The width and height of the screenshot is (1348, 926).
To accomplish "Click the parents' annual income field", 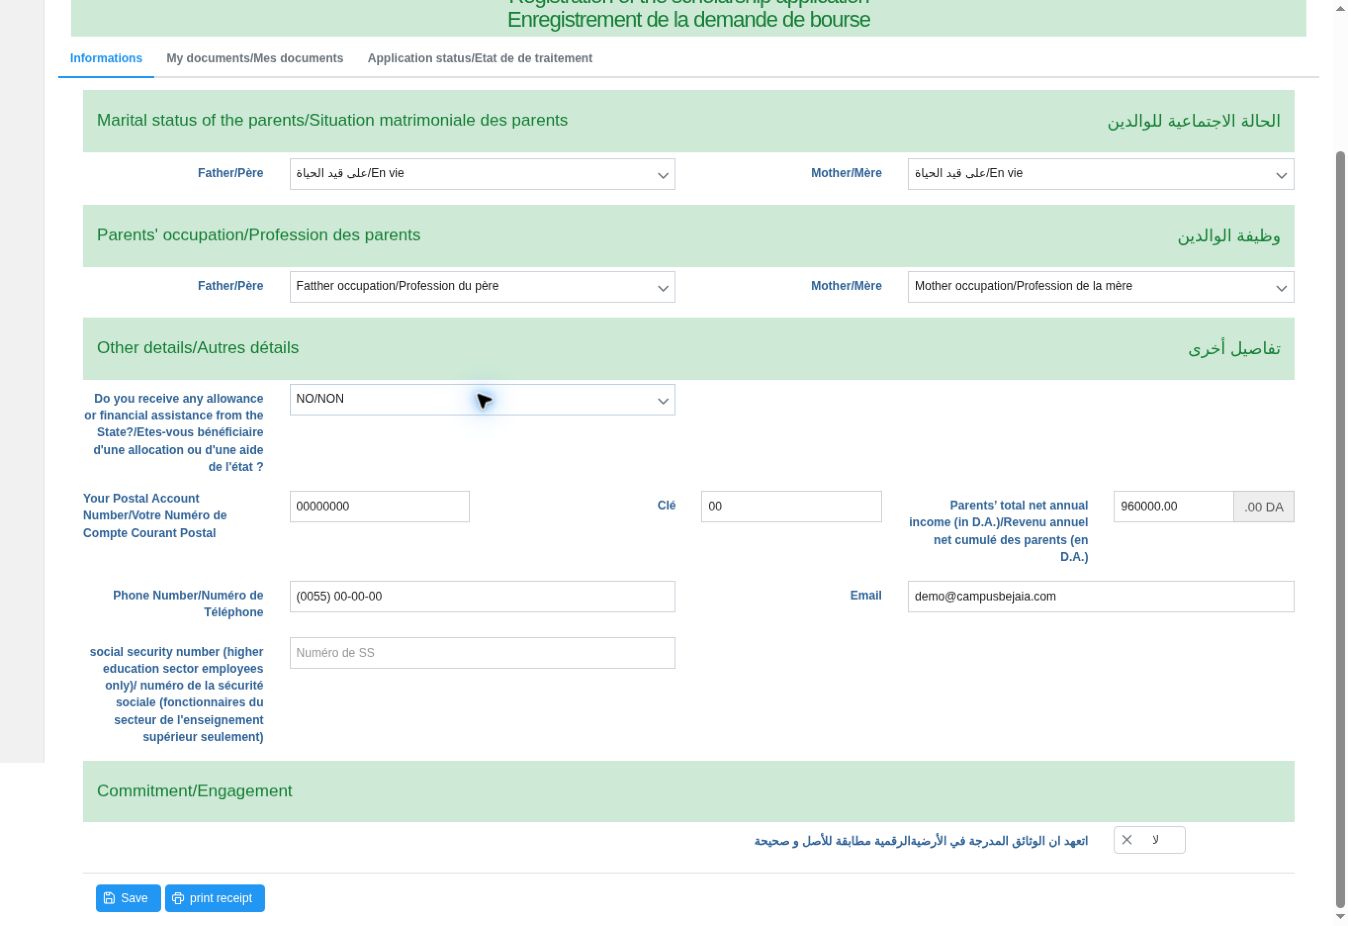I will pyautogui.click(x=1173, y=507).
